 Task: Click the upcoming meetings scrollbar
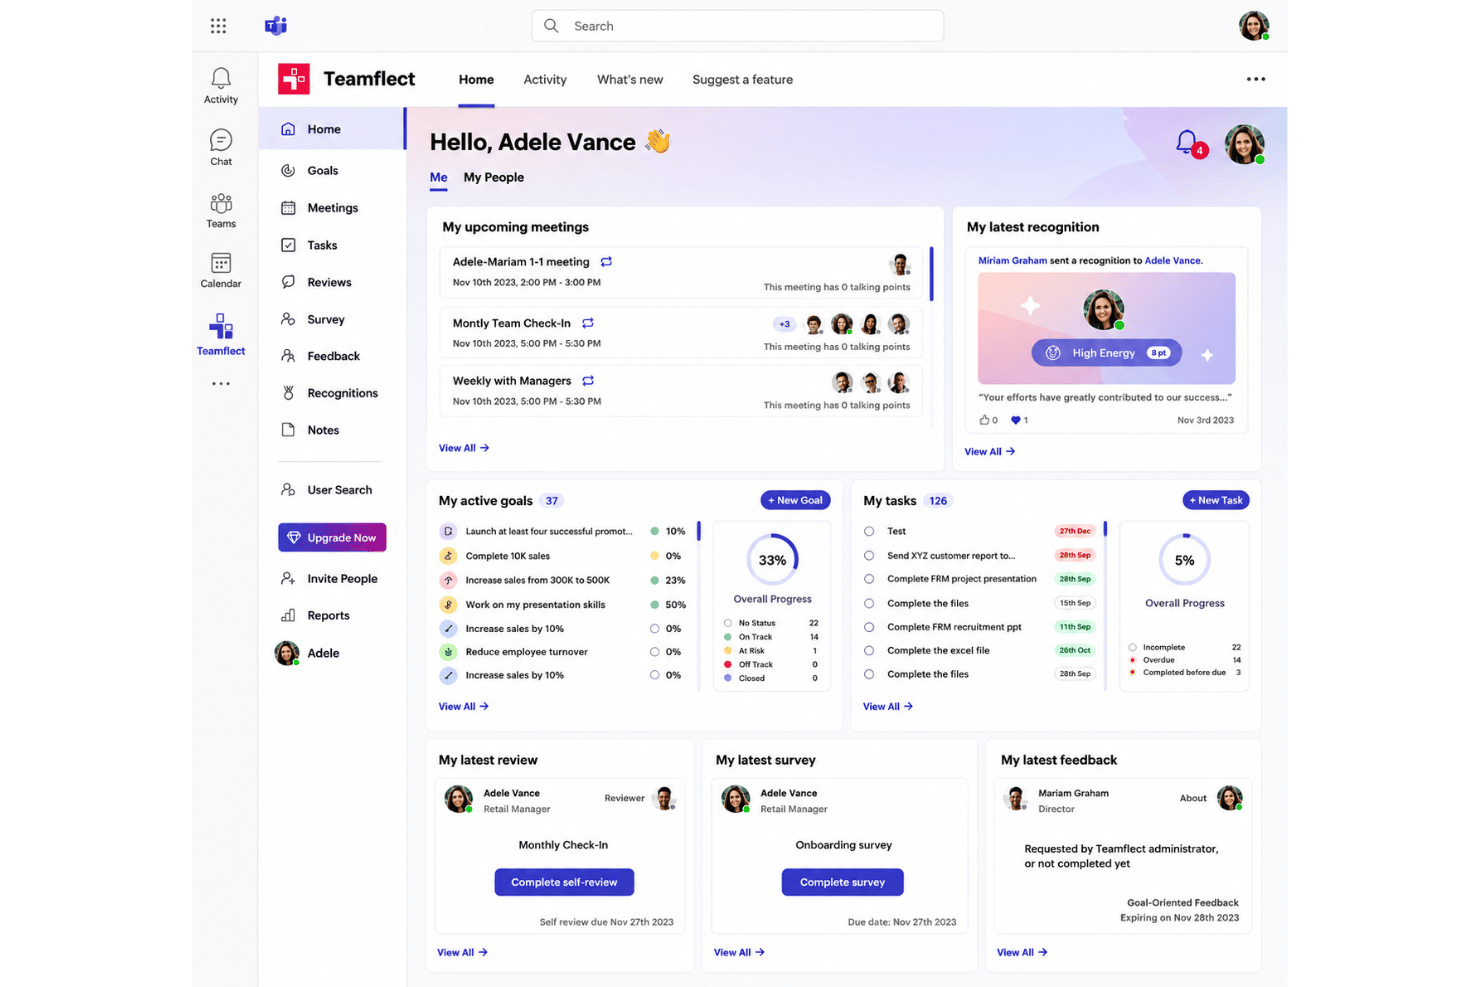point(932,274)
